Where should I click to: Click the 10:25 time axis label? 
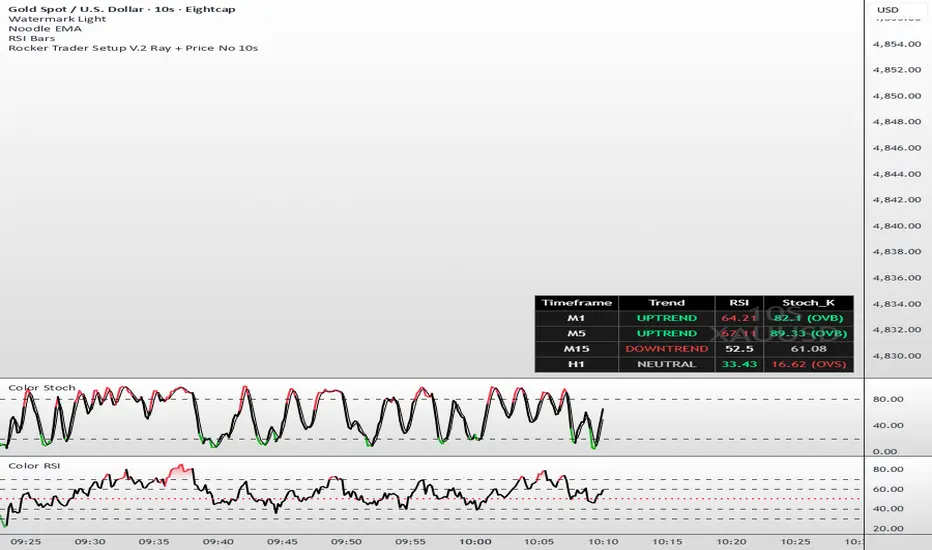click(795, 542)
